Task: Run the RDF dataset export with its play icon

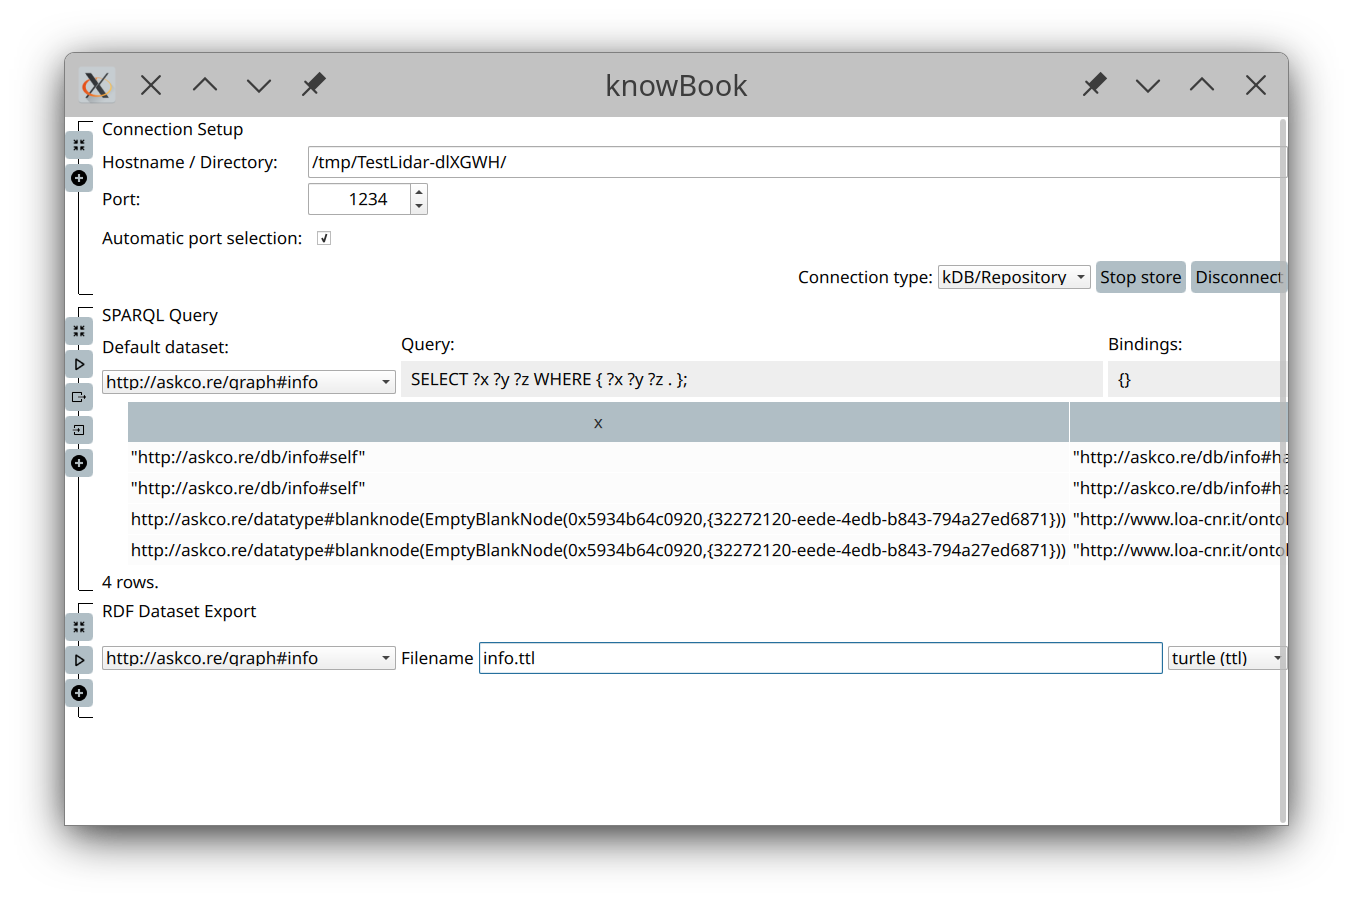Action: 79,659
